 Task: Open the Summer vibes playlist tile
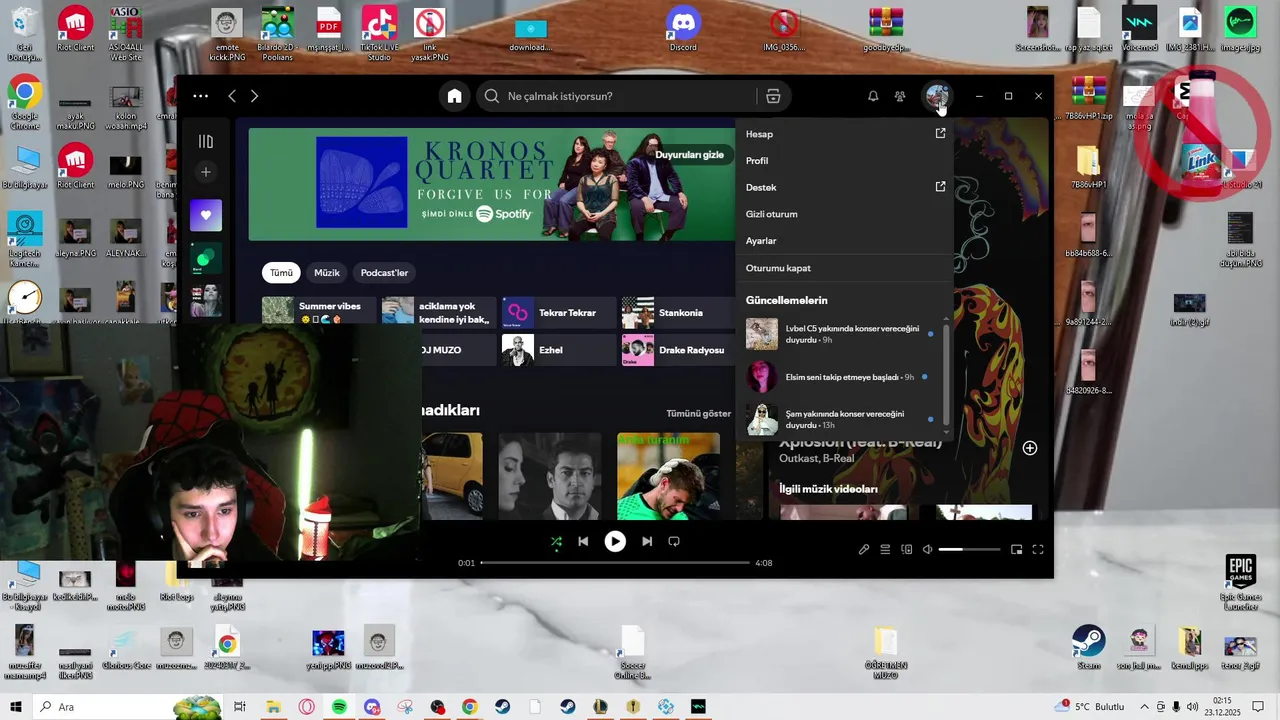click(x=319, y=312)
